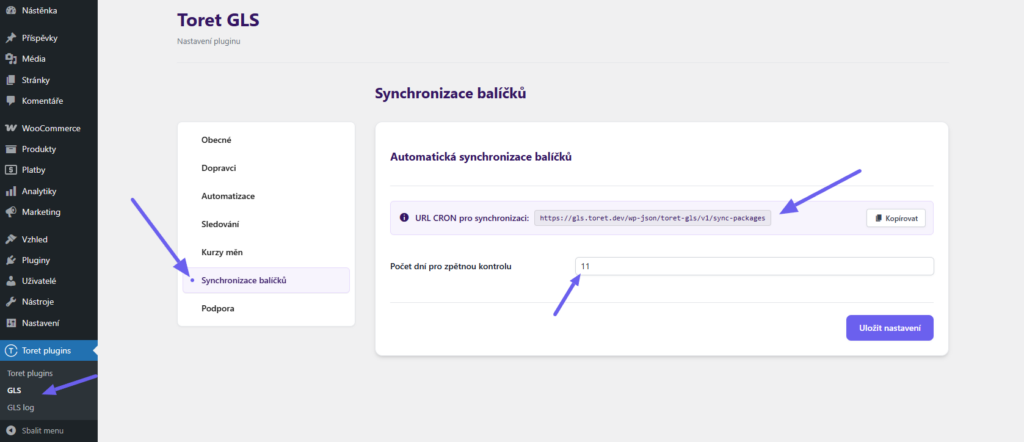The height and width of the screenshot is (442, 1024).
Task: Open the Toret plugins submenu link
Action: (x=30, y=373)
